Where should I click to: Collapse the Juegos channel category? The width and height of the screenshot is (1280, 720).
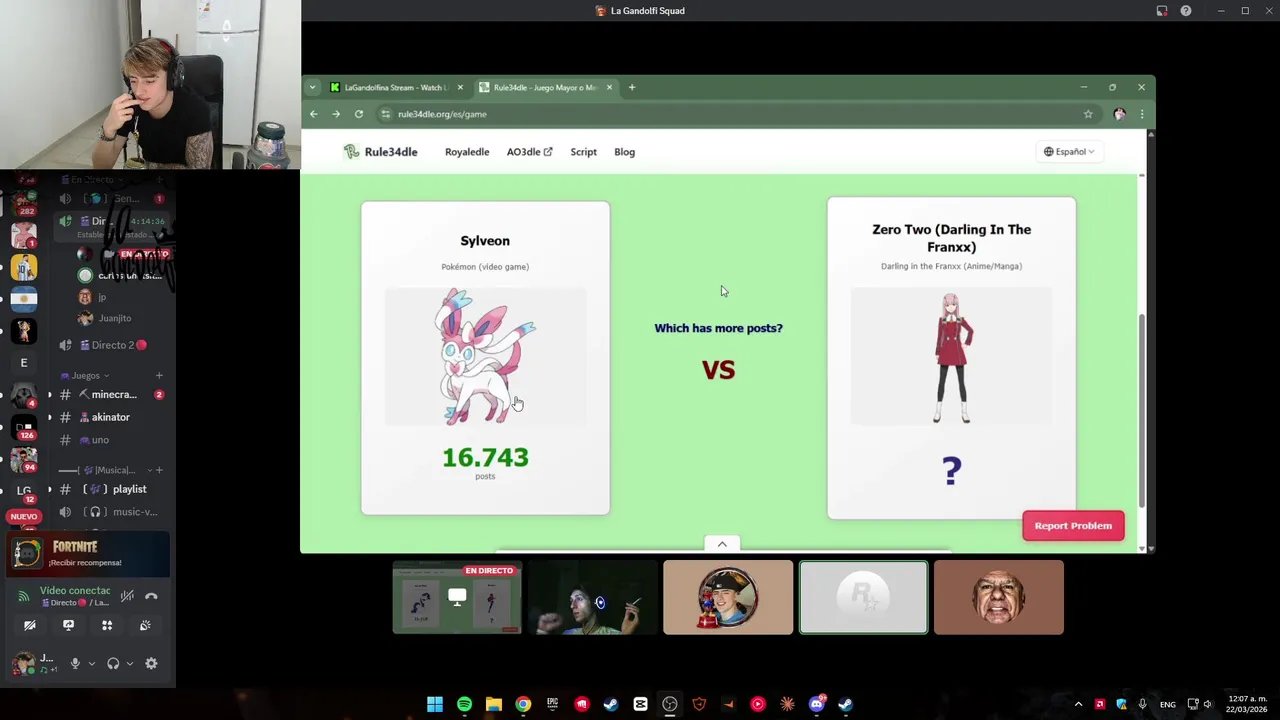[86, 375]
